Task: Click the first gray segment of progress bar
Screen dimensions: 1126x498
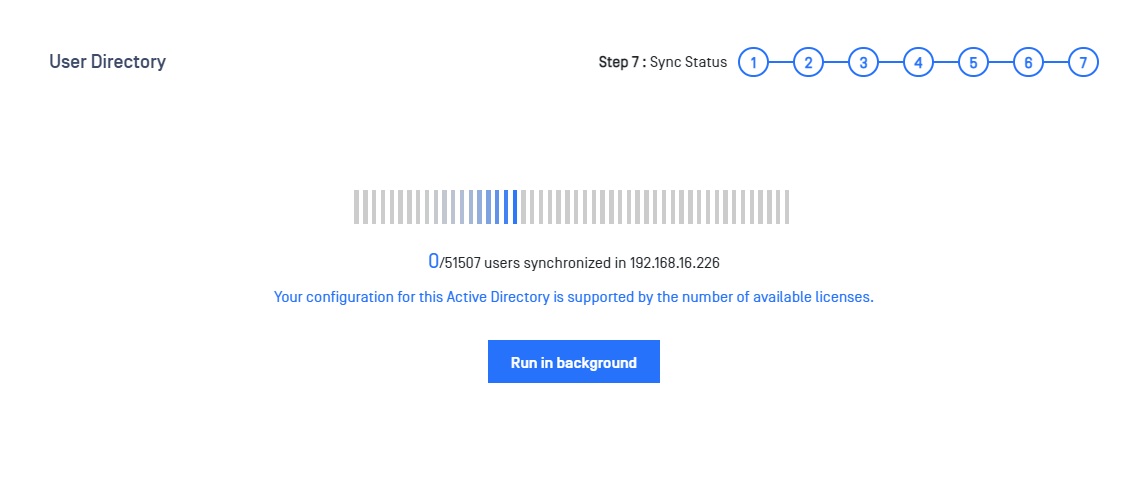Action: coord(356,207)
